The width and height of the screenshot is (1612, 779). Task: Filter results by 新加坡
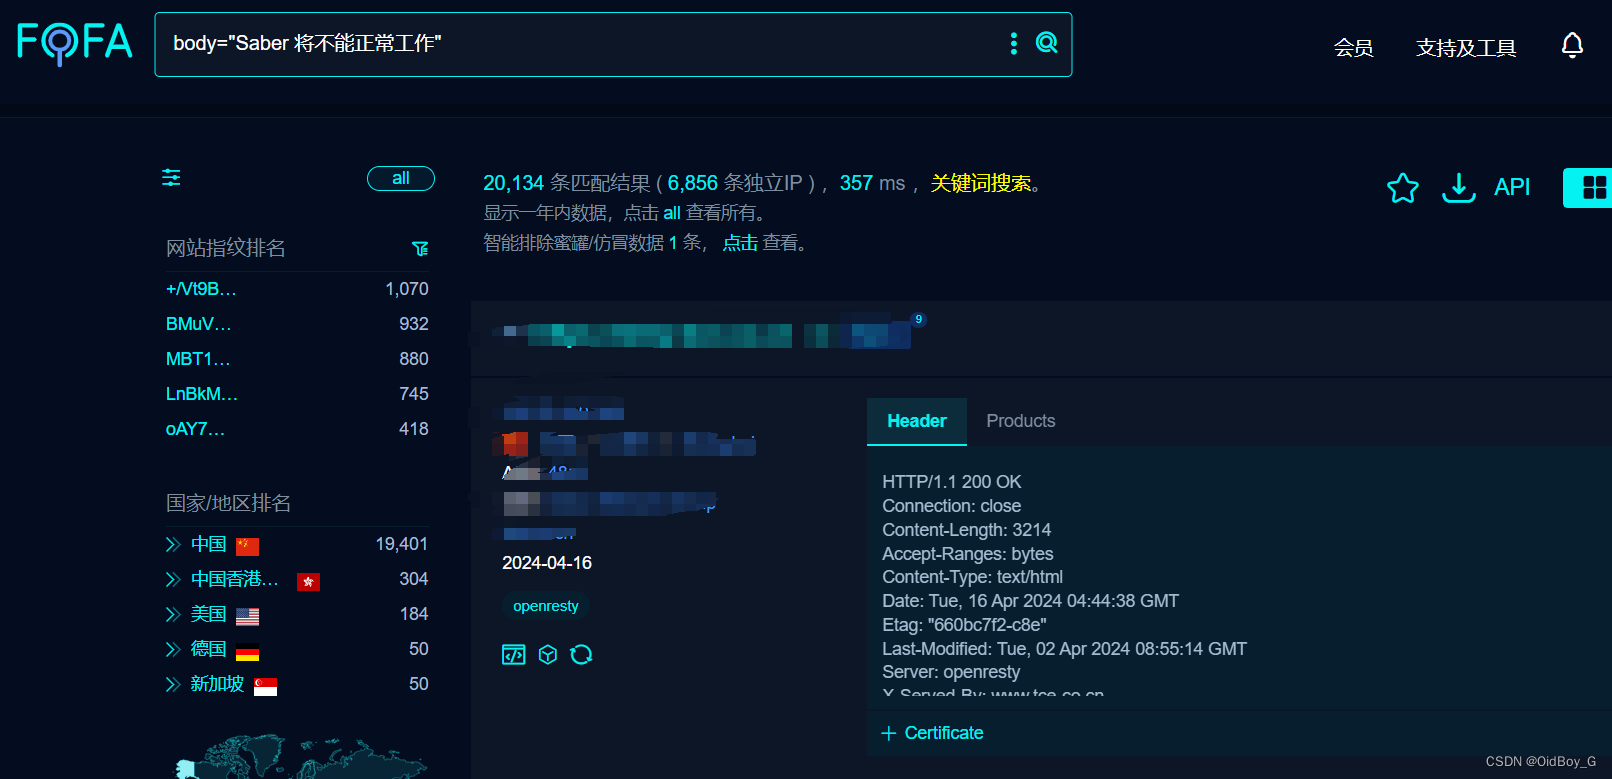(x=218, y=684)
